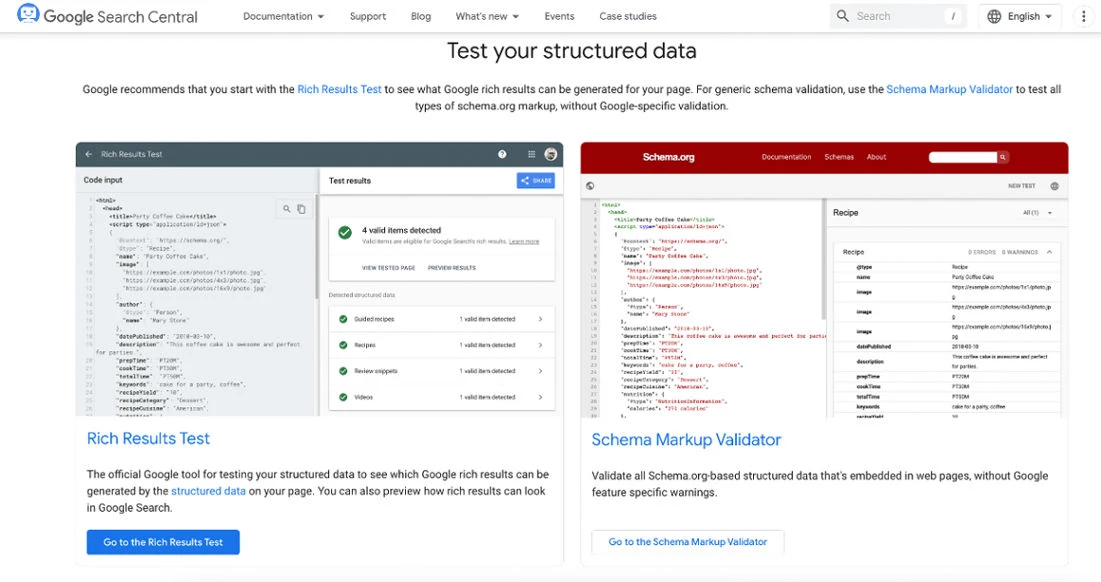Click the blue SHARE button in Test results
Viewport: 1101px width, 582px height.
pos(536,180)
